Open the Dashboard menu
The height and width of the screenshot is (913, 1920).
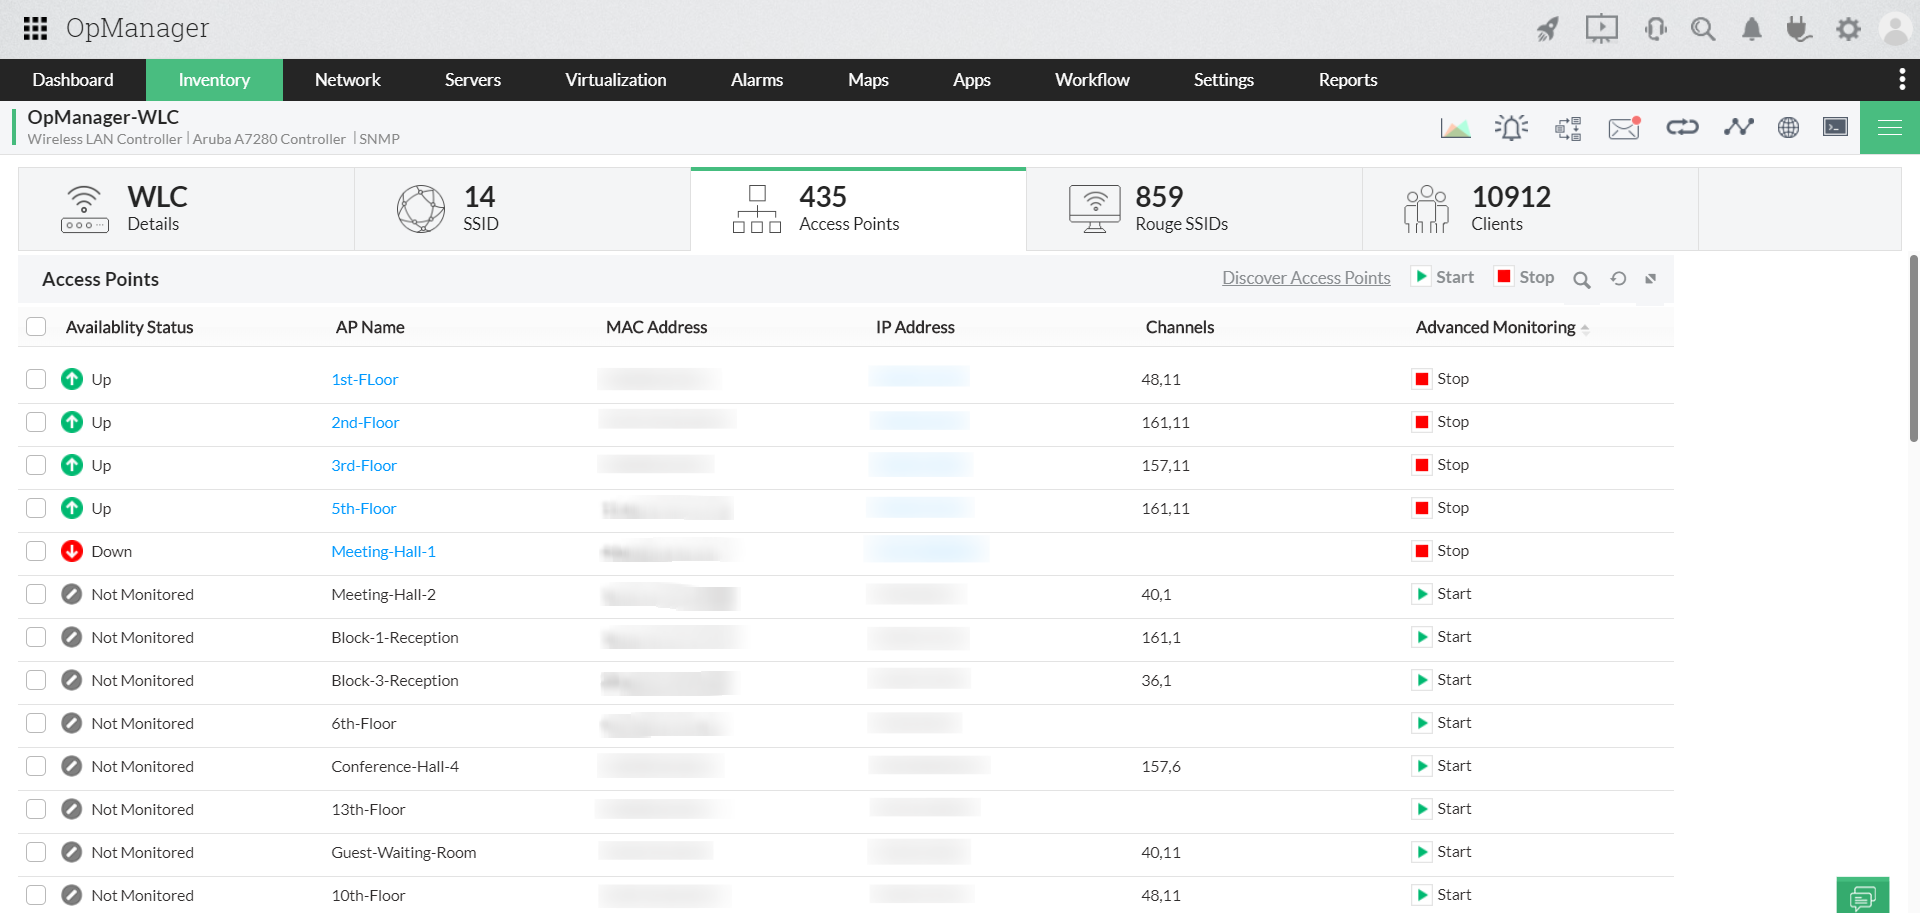[x=73, y=80]
